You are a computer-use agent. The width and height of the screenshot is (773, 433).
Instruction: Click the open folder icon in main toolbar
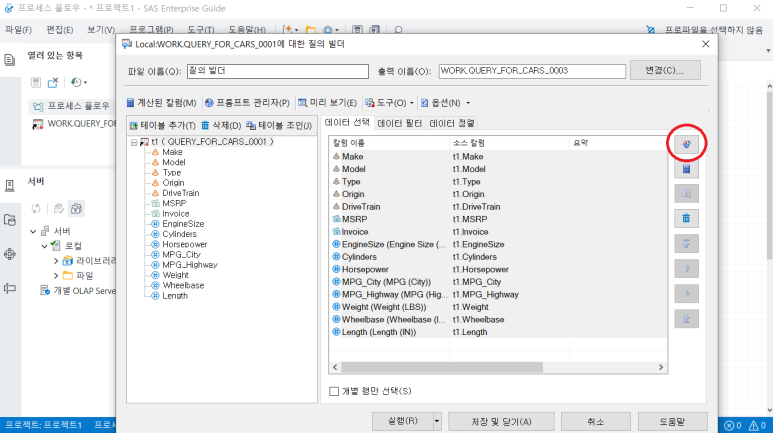pos(311,30)
